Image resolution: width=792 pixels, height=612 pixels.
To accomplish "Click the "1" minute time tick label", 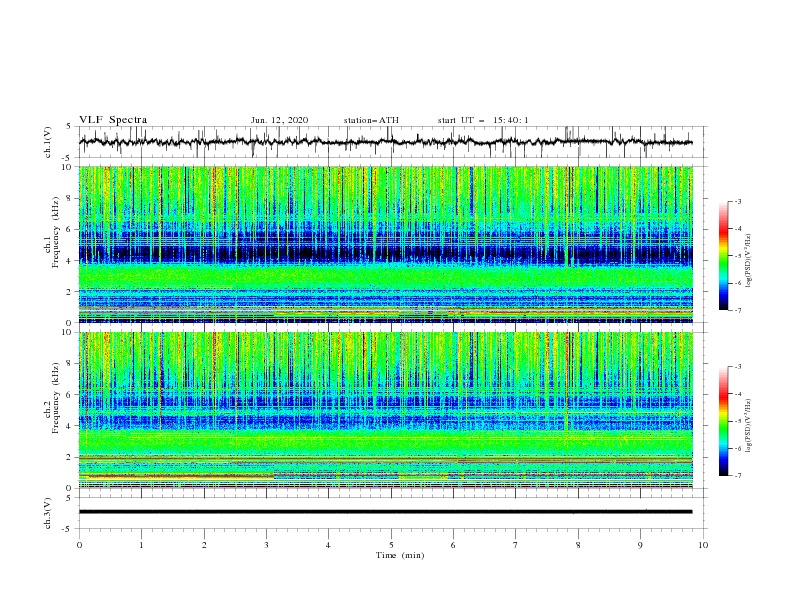I will (x=141, y=545).
